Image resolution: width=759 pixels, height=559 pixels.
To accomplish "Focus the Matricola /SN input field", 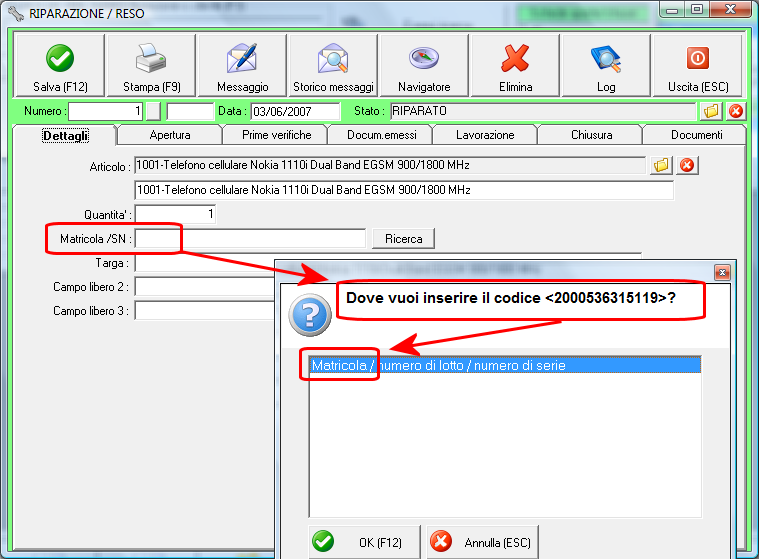I will (250, 239).
